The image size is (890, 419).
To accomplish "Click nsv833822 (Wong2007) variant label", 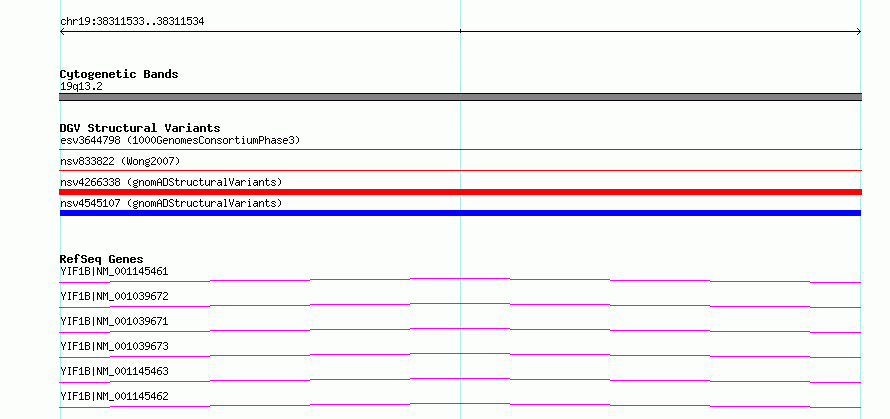I will click(120, 161).
